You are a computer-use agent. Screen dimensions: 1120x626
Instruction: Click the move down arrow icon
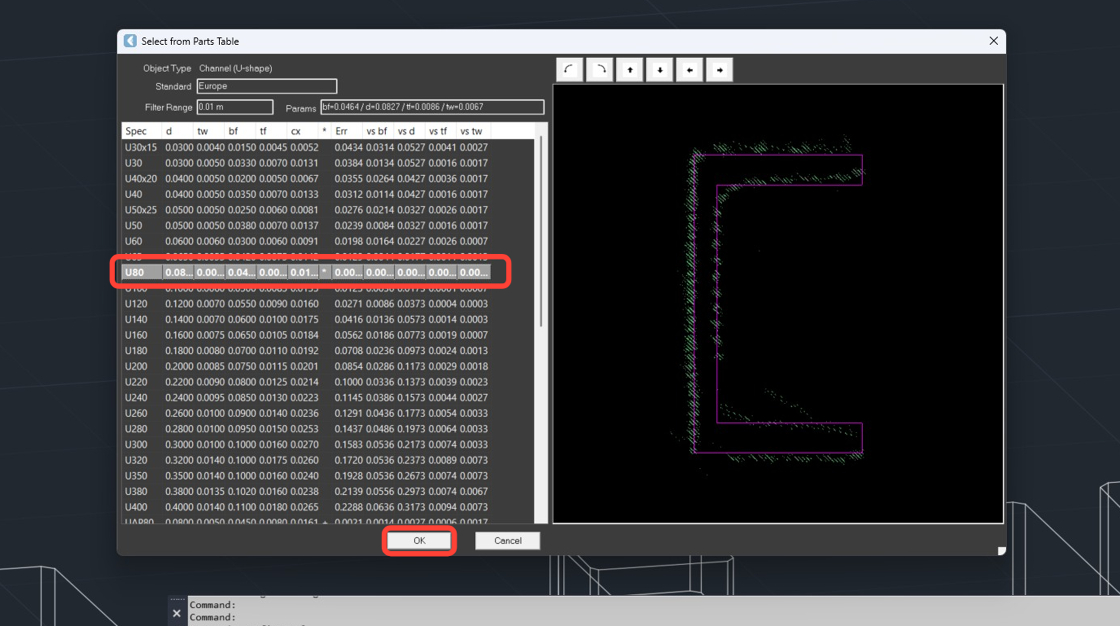(659, 70)
